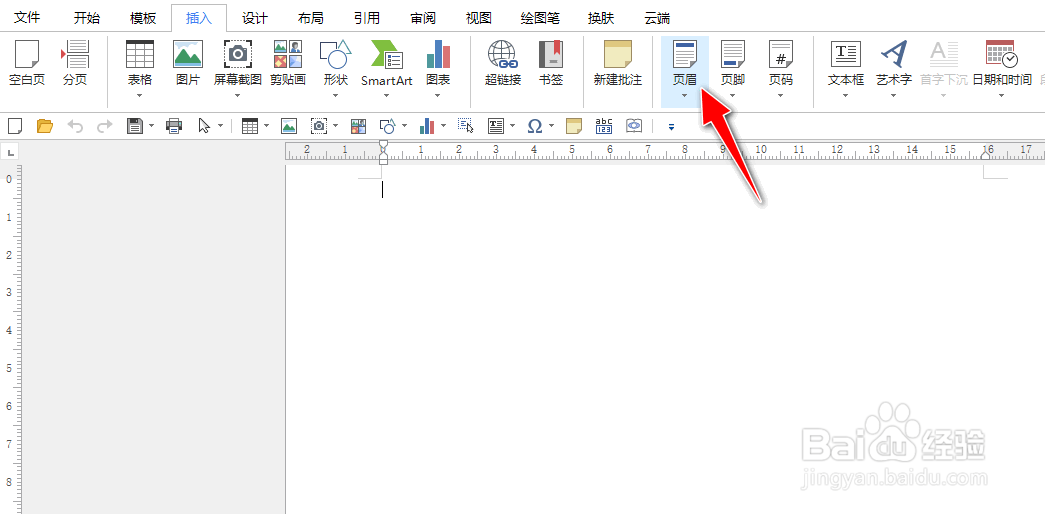Image resolution: width=1045 pixels, height=514 pixels.
Task: Customize quick access toolbar via blue arrow
Action: coord(671,126)
